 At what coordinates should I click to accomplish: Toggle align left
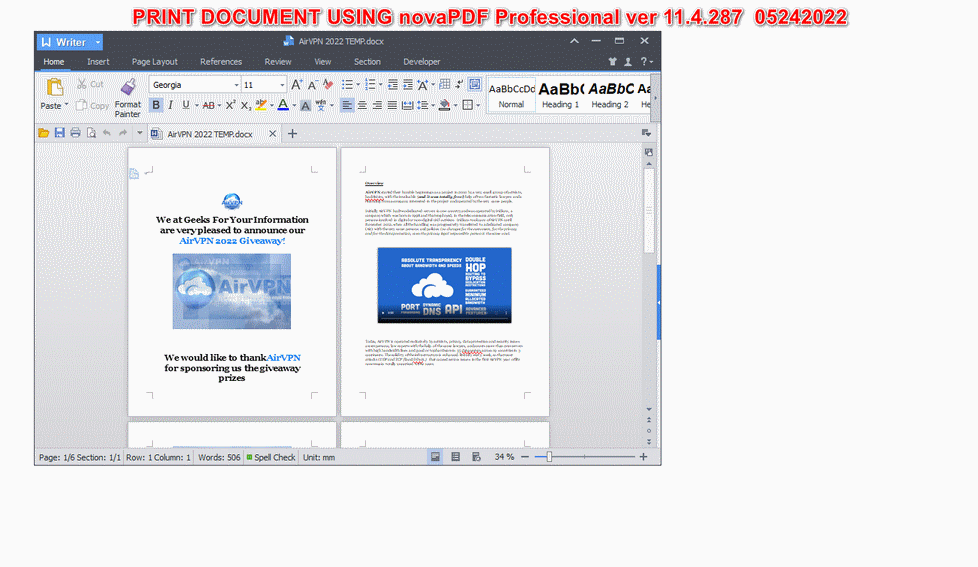pos(347,105)
